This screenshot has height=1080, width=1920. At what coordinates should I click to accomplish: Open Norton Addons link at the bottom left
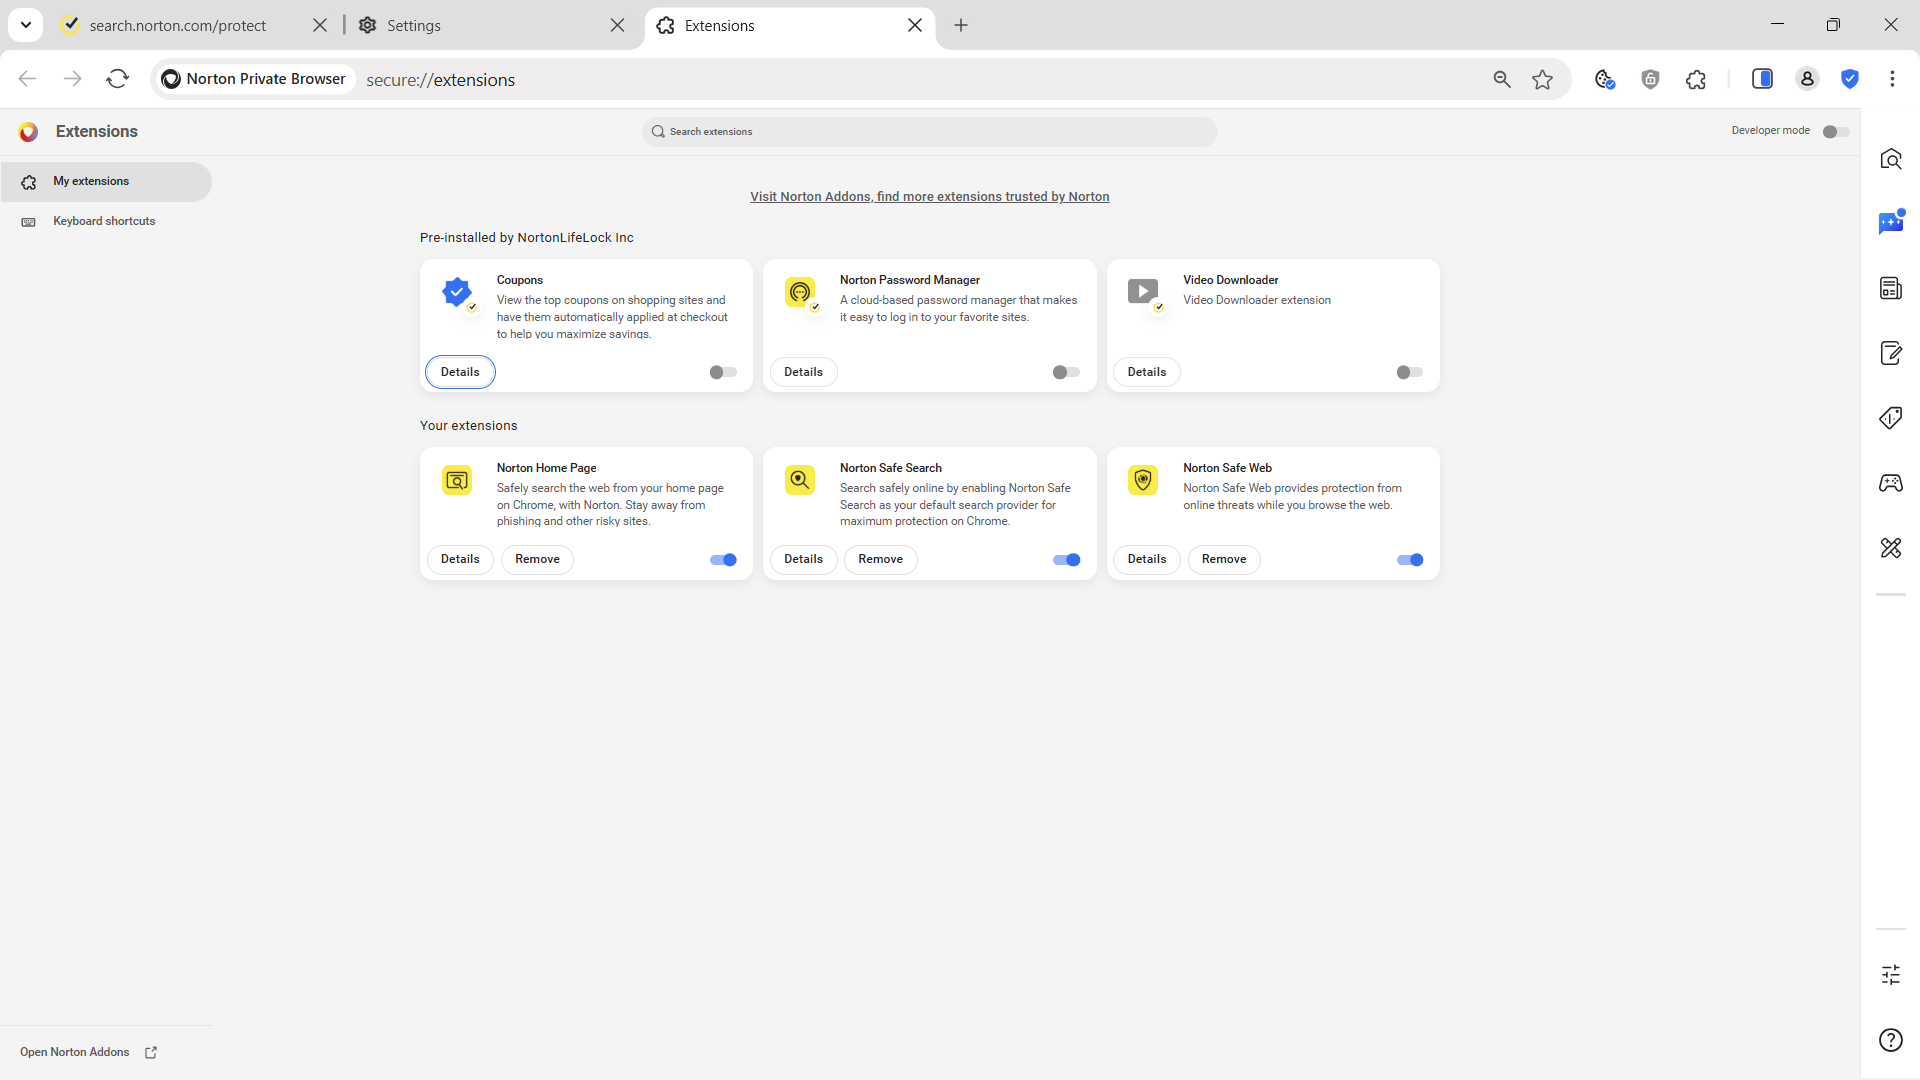(x=89, y=1052)
